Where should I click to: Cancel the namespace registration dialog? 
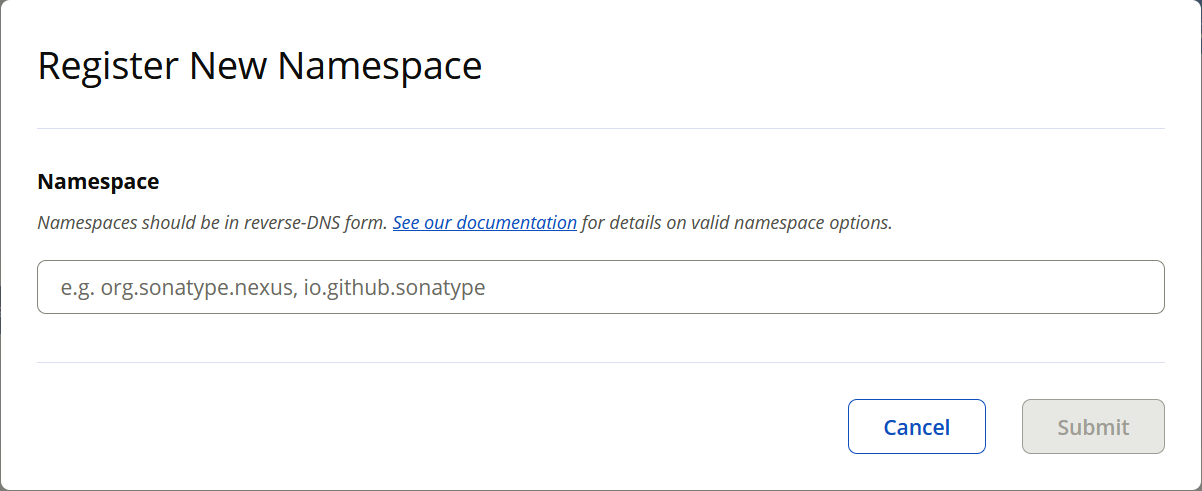tap(916, 427)
